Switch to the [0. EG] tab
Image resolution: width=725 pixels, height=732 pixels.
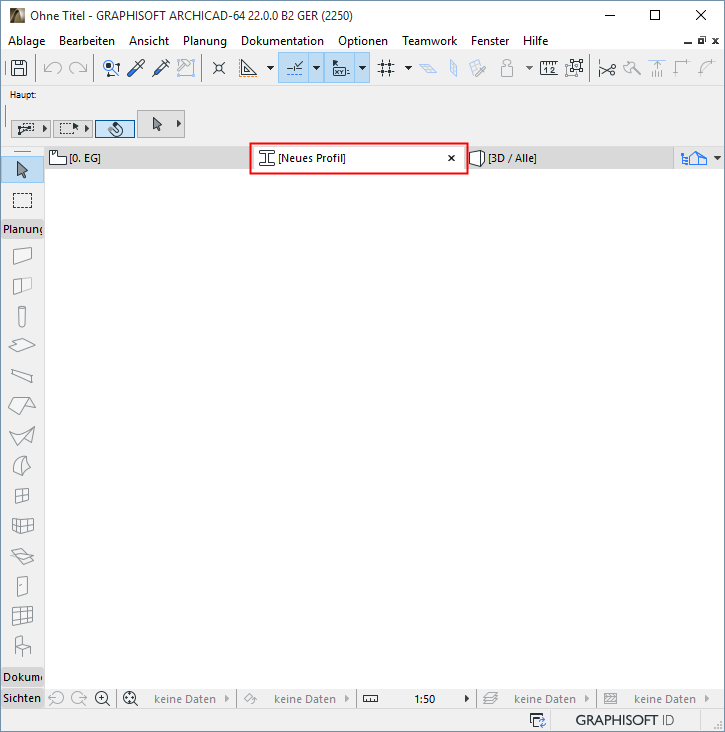tap(148, 158)
